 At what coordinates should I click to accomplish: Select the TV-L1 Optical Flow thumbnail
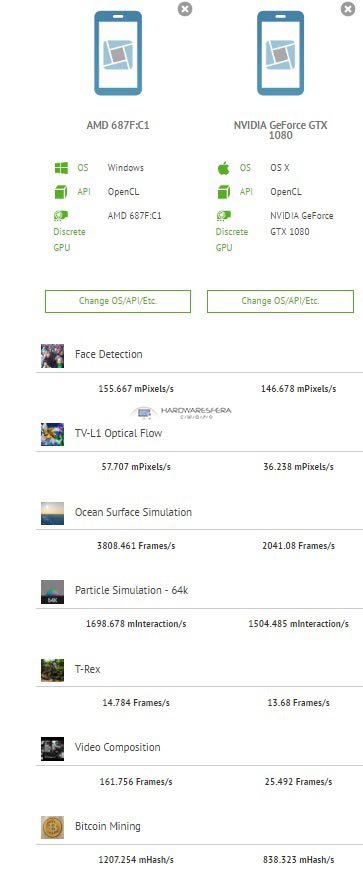(52, 434)
